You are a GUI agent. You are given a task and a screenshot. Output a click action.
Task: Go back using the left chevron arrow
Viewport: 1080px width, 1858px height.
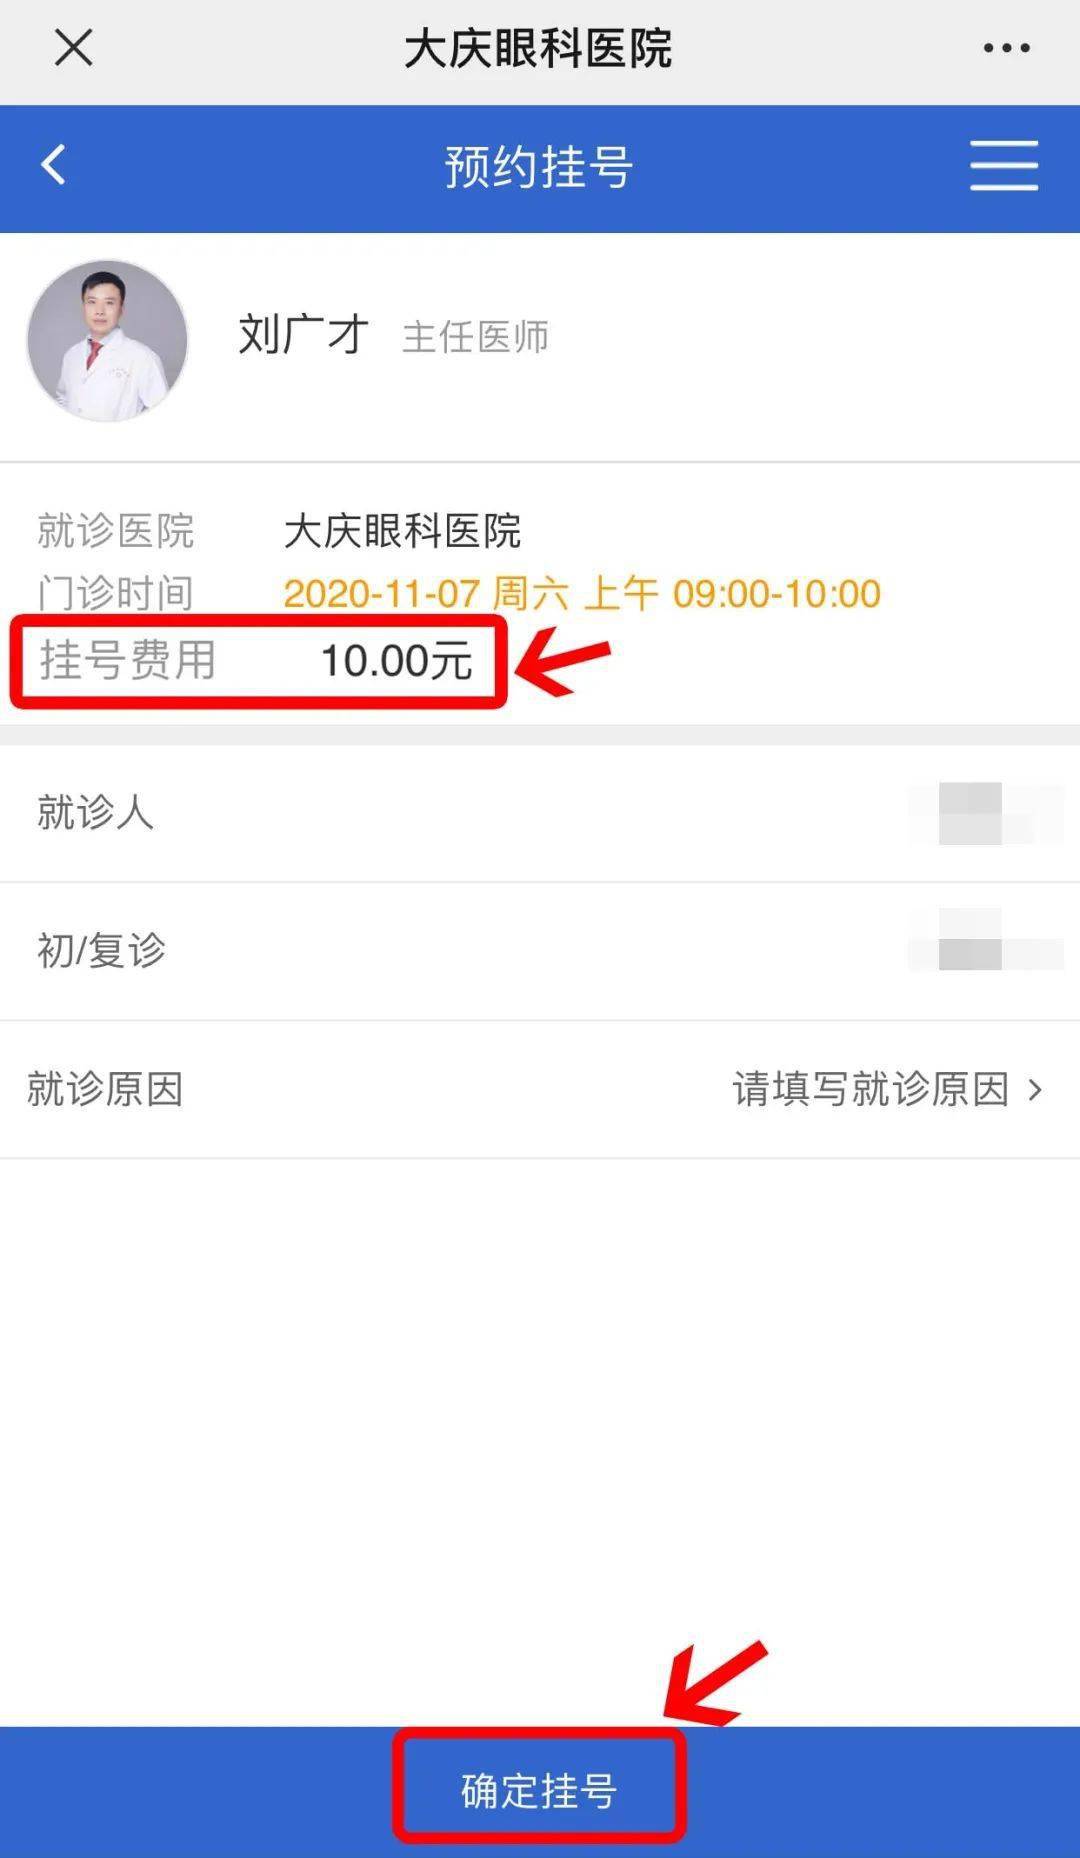click(x=54, y=165)
